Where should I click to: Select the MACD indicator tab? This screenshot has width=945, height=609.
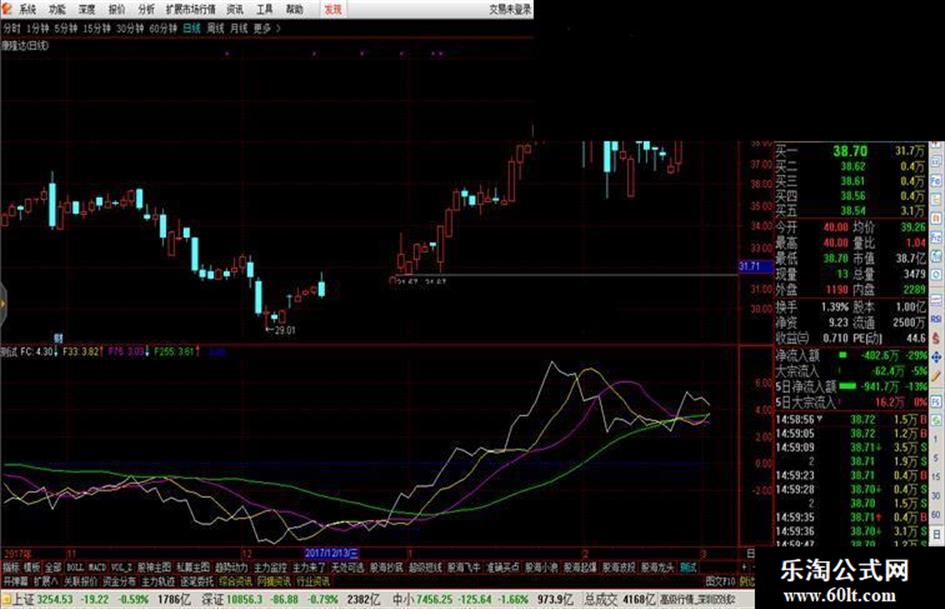[98, 567]
